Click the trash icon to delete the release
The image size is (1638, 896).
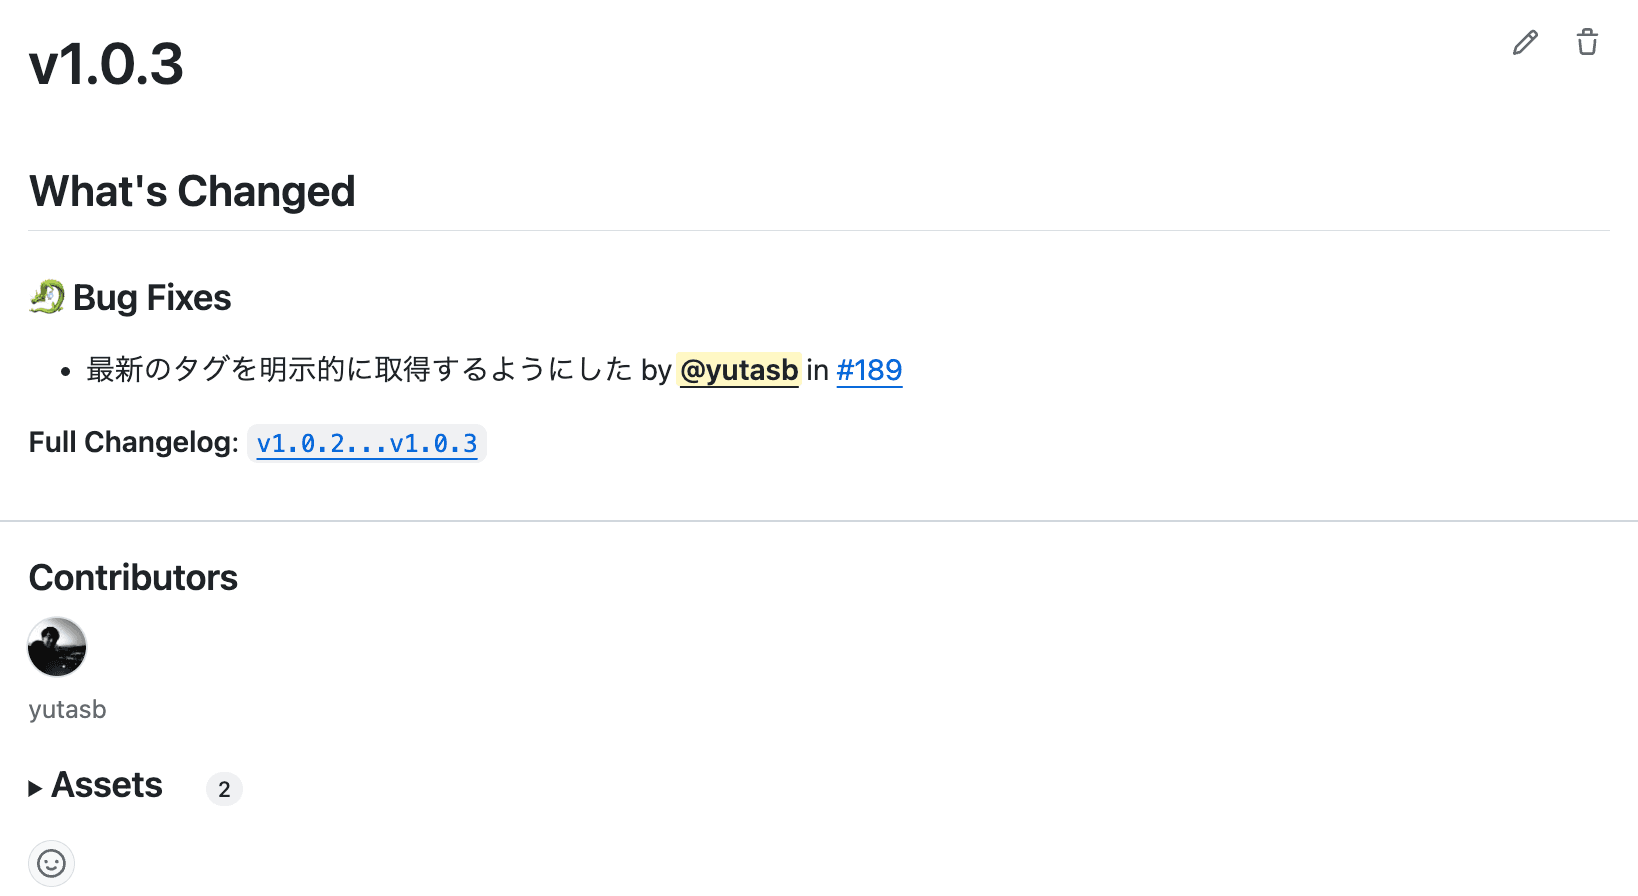click(x=1587, y=42)
